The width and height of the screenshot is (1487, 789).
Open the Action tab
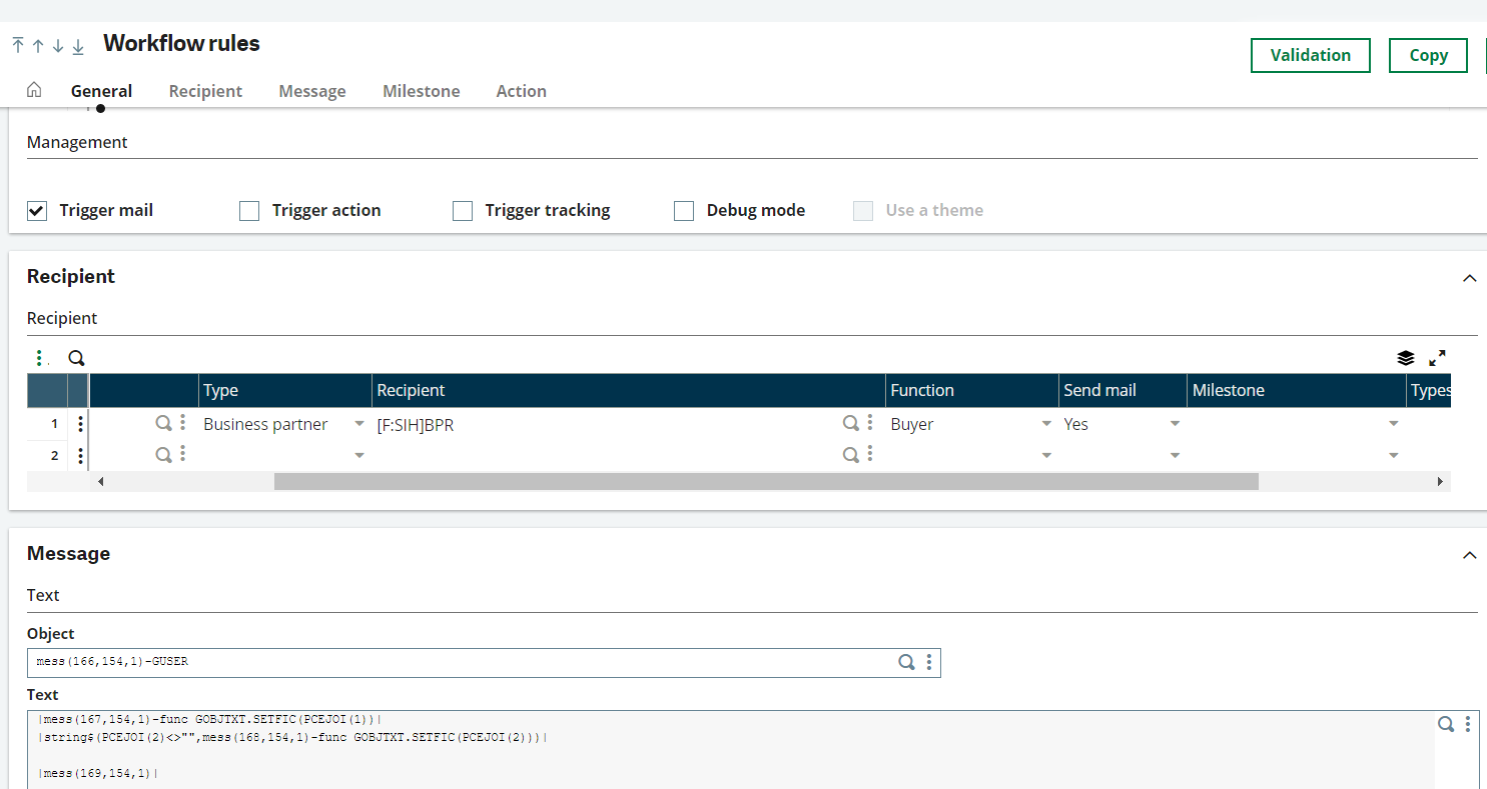tap(521, 91)
